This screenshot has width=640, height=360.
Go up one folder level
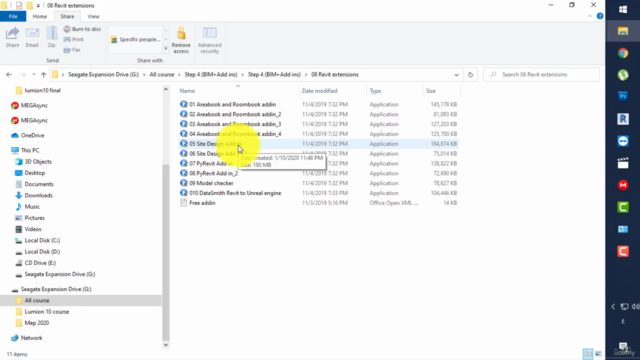(x=43, y=75)
